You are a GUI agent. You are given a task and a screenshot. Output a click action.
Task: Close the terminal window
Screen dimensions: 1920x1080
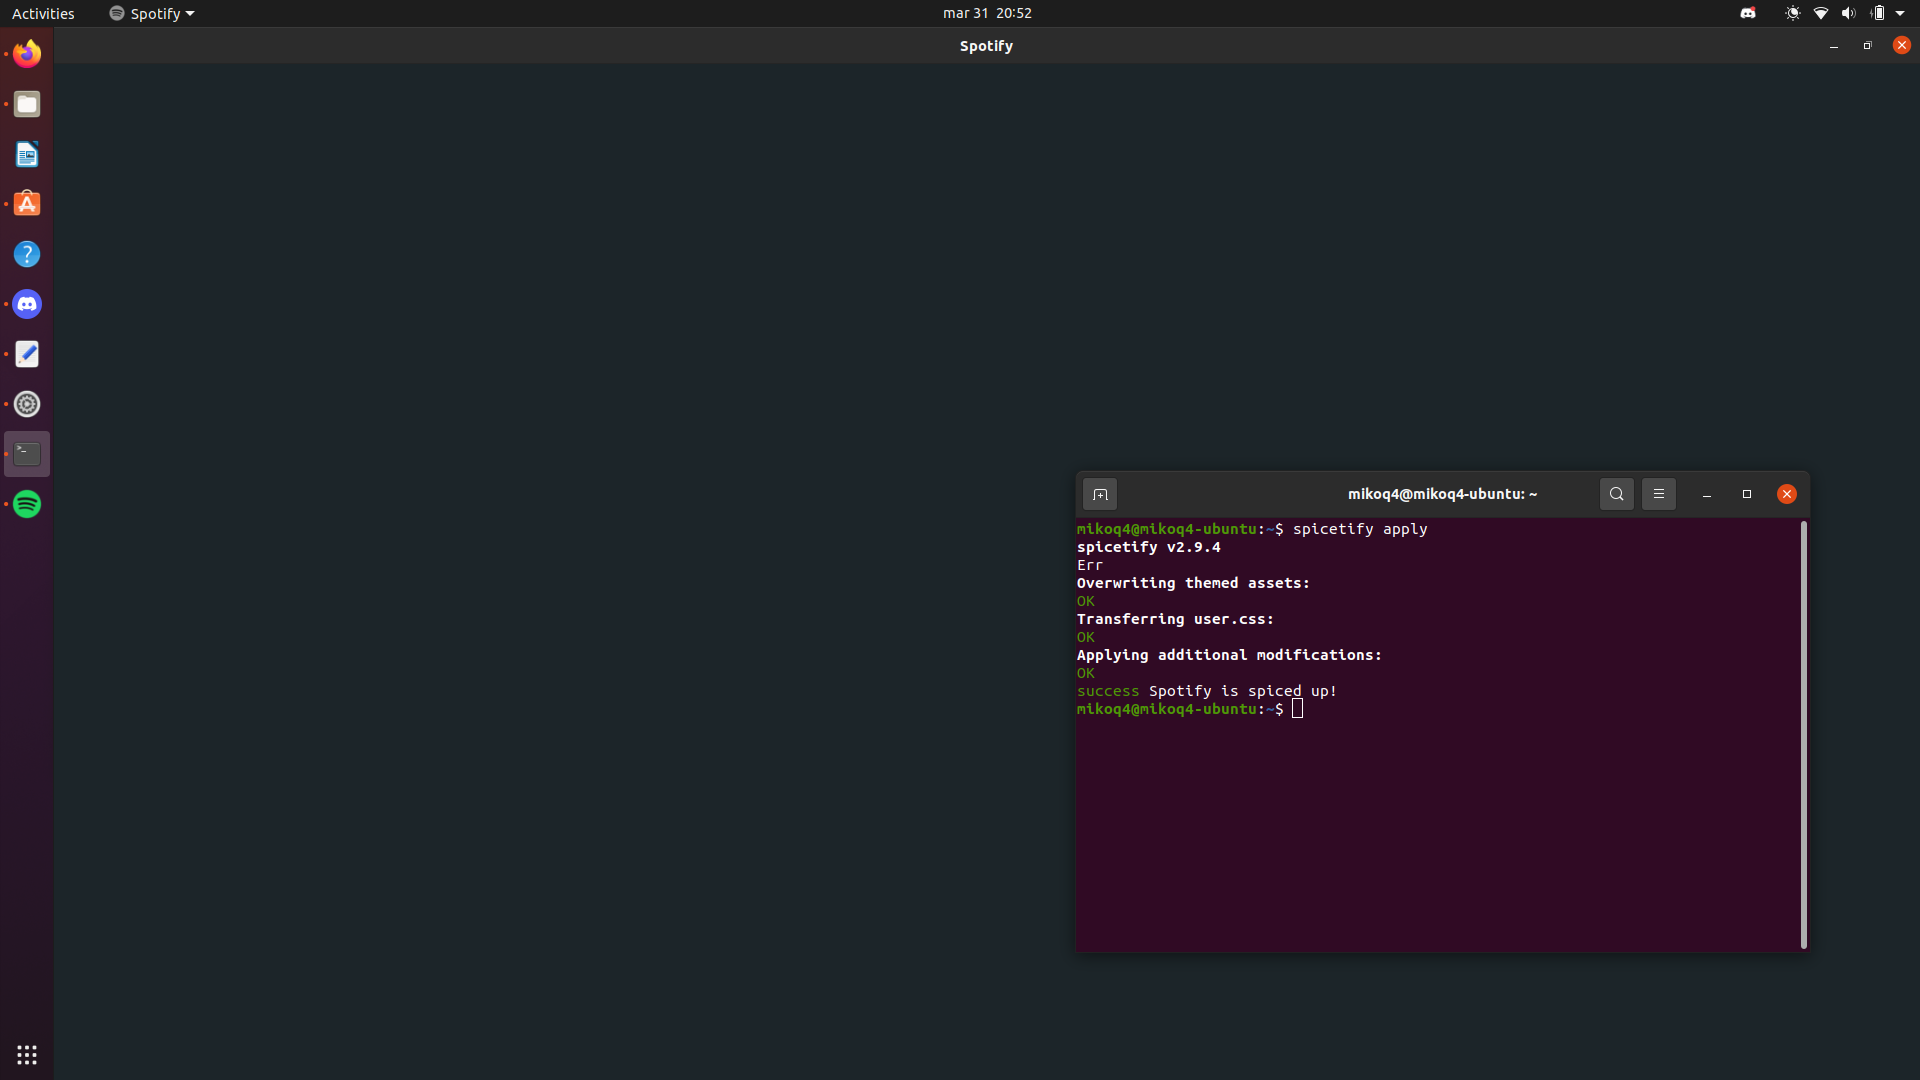[x=1787, y=494]
